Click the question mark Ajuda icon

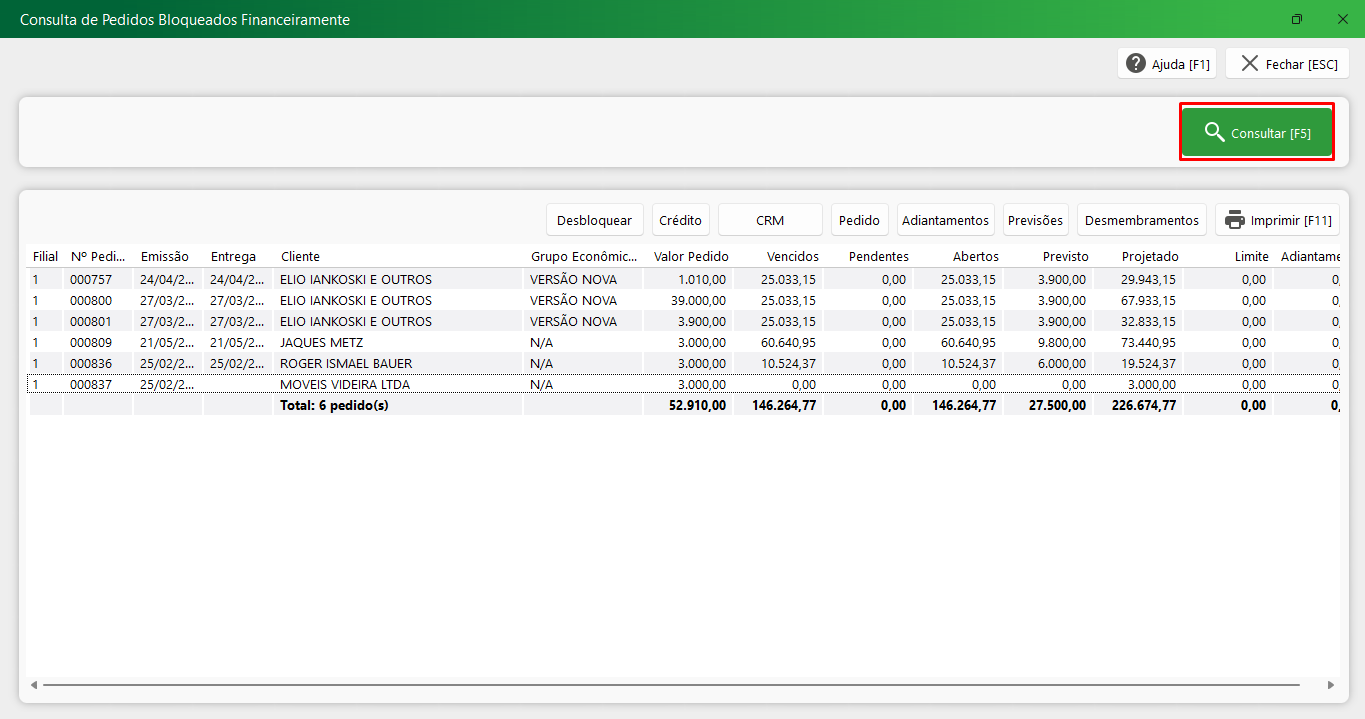pos(1136,64)
